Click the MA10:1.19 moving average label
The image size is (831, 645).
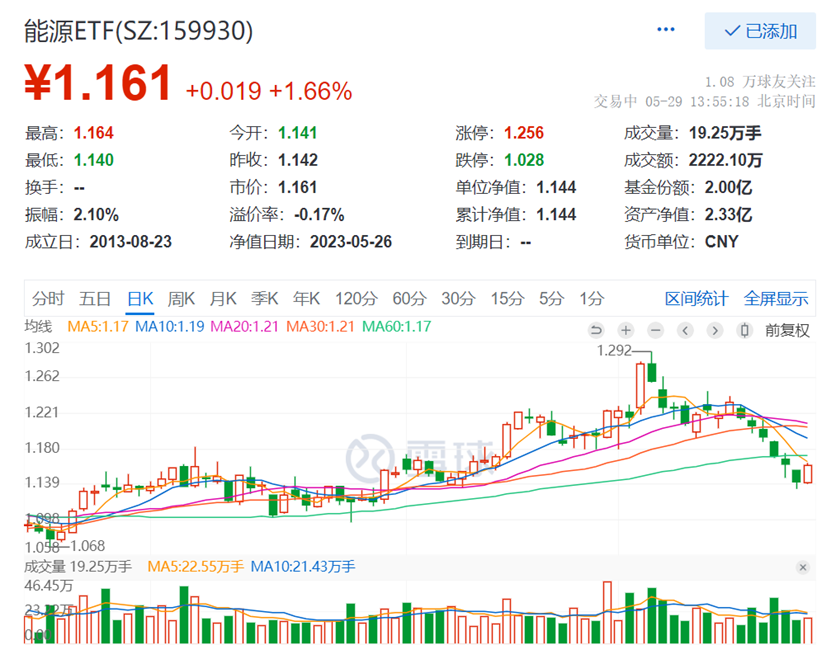pos(170,326)
